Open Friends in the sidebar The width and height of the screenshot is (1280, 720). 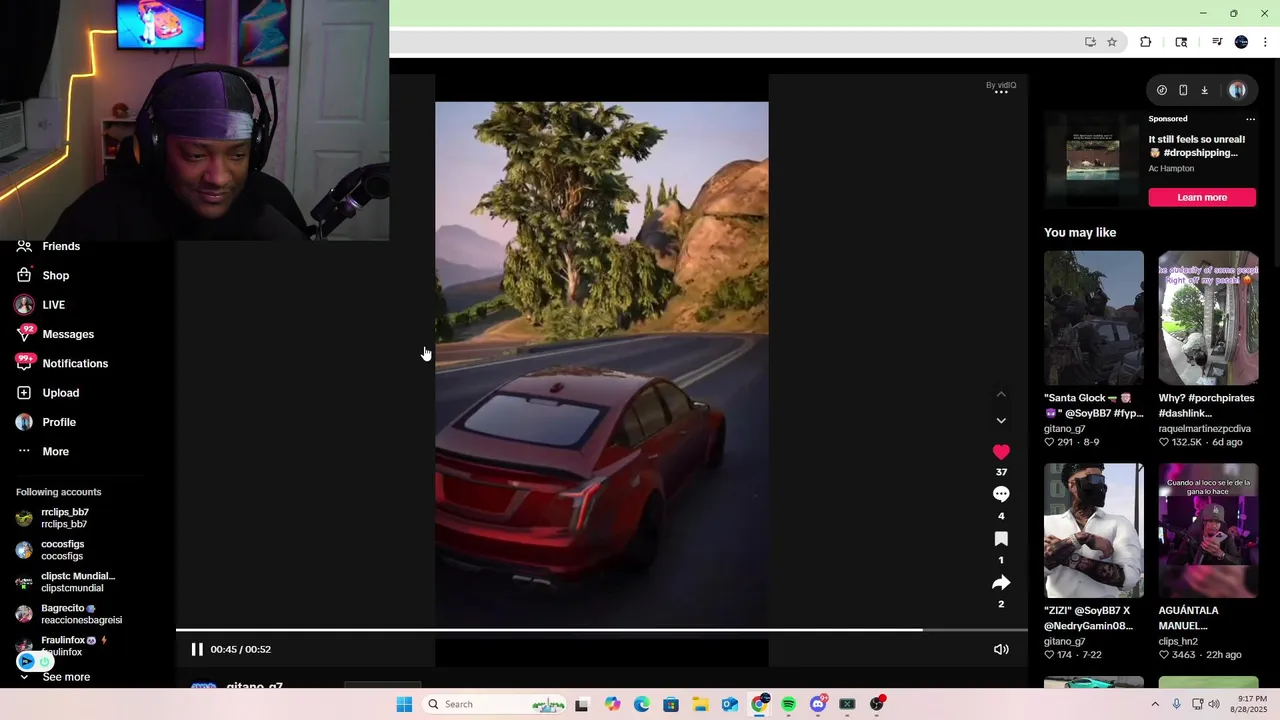point(62,246)
